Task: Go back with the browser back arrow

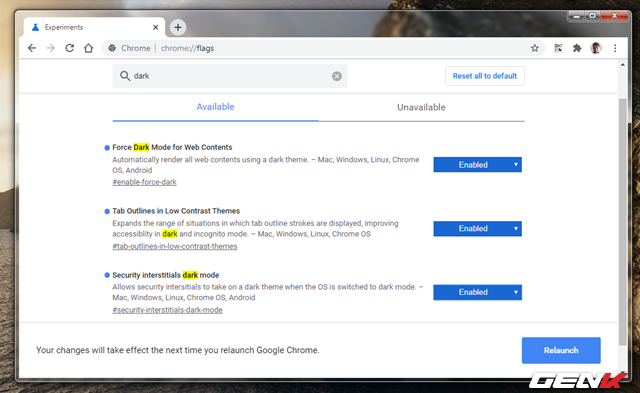Action: tap(32, 48)
